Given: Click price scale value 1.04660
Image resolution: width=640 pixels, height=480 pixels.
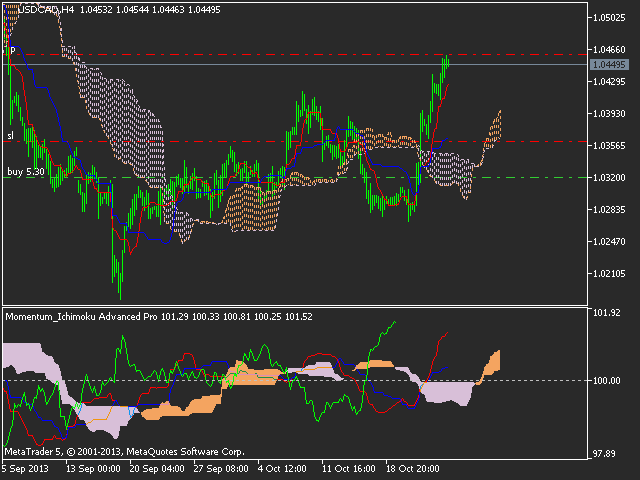Looking at the screenshot, I should tap(609, 49).
